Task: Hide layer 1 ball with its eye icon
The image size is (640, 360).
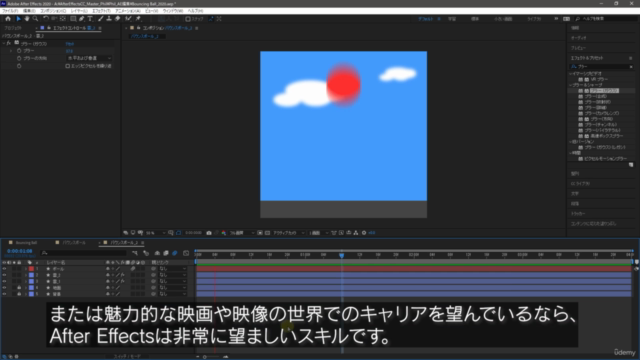Action: (4, 269)
